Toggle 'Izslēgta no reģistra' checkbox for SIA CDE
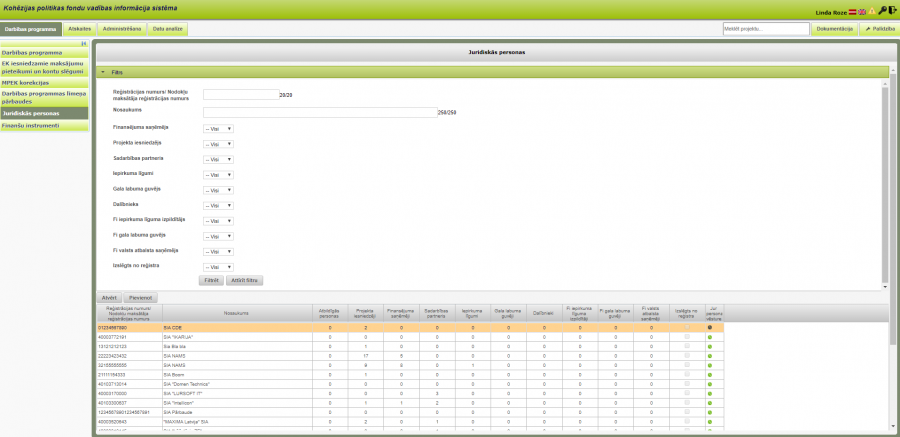The image size is (900, 437). coord(686,328)
